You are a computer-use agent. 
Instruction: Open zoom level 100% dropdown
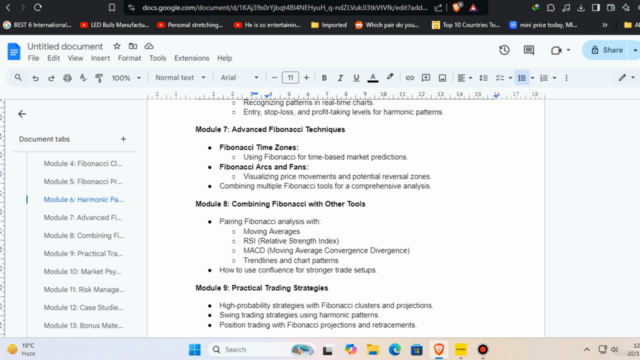point(126,78)
